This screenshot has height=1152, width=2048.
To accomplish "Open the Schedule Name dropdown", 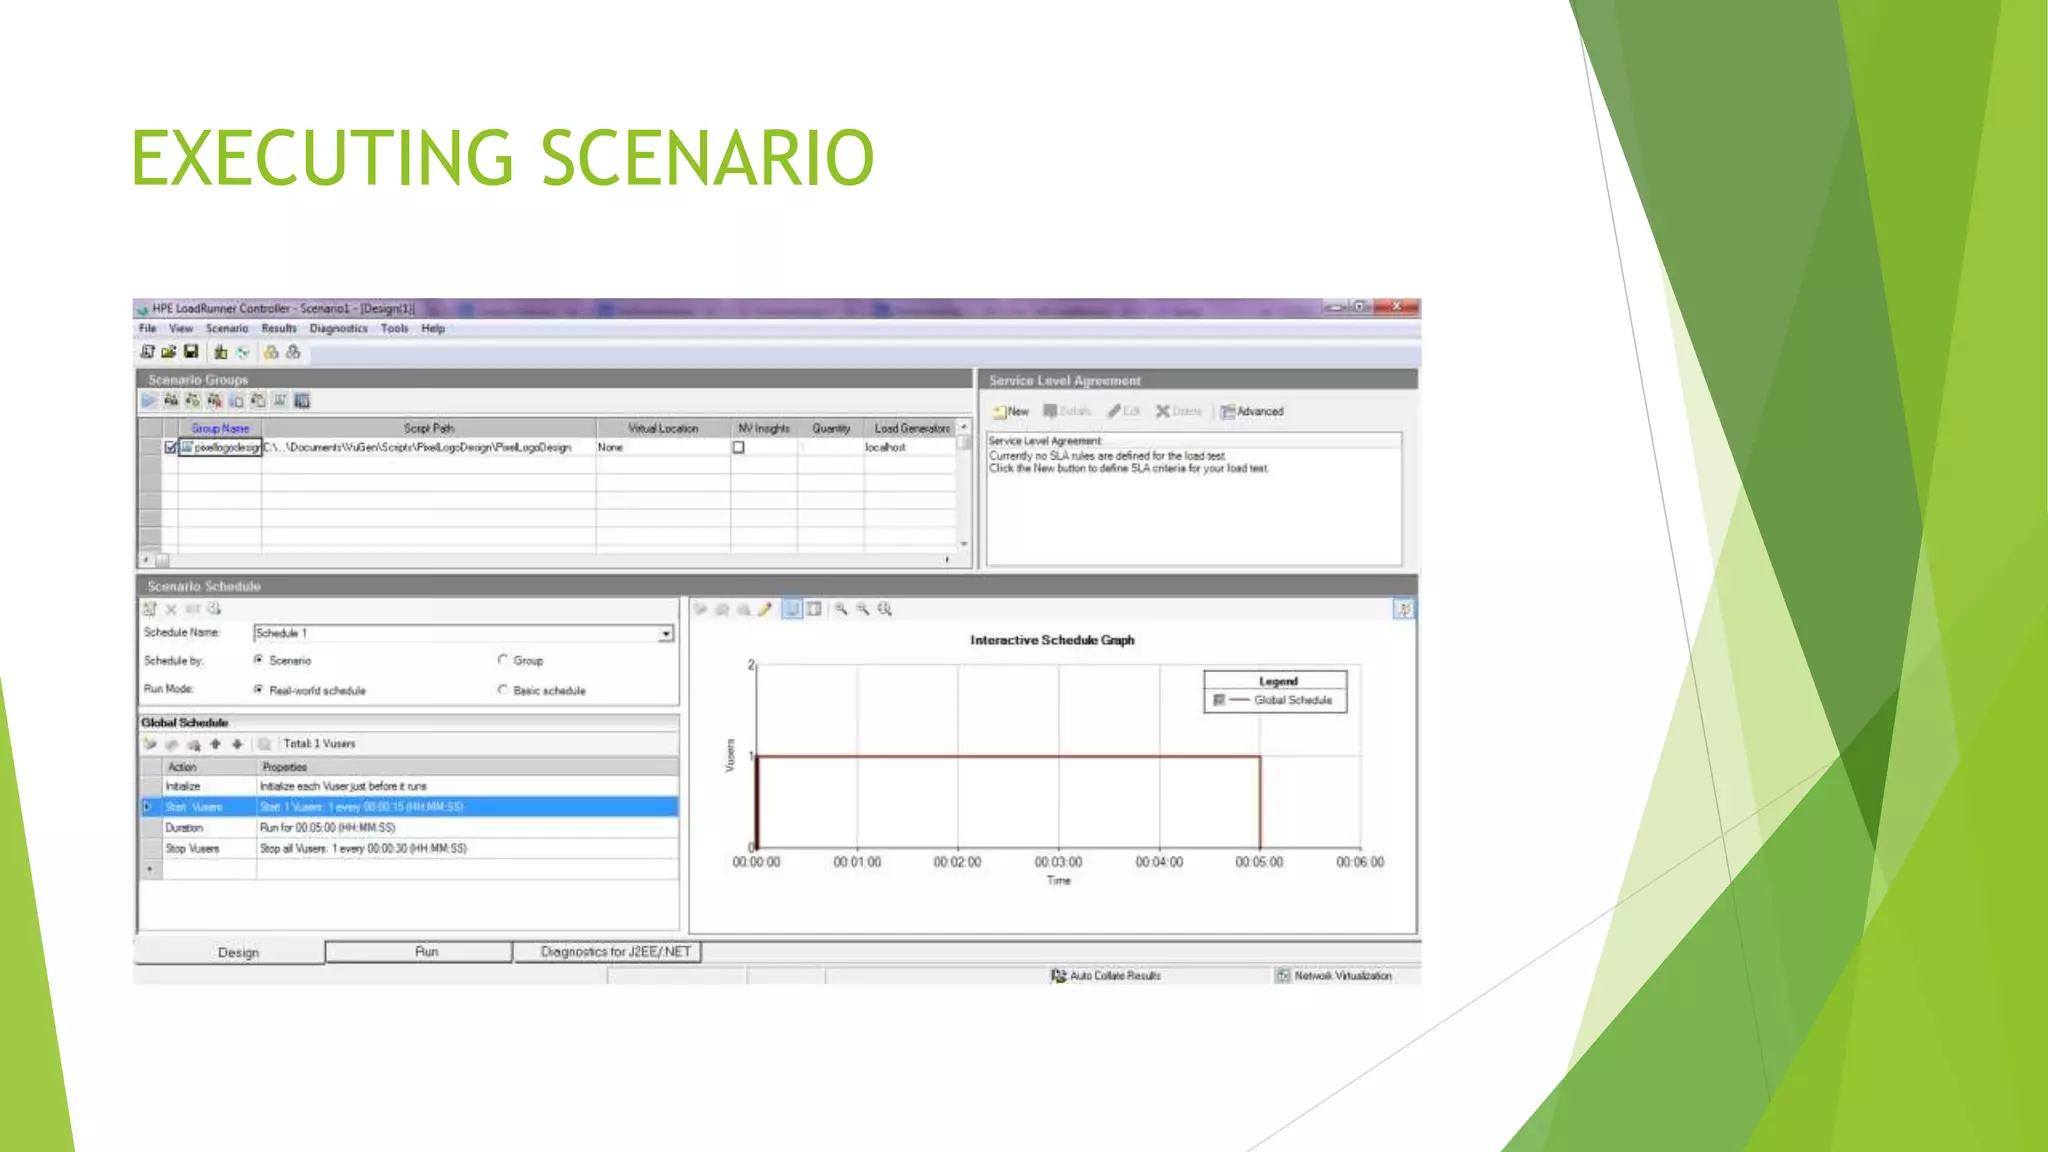I will tap(666, 634).
